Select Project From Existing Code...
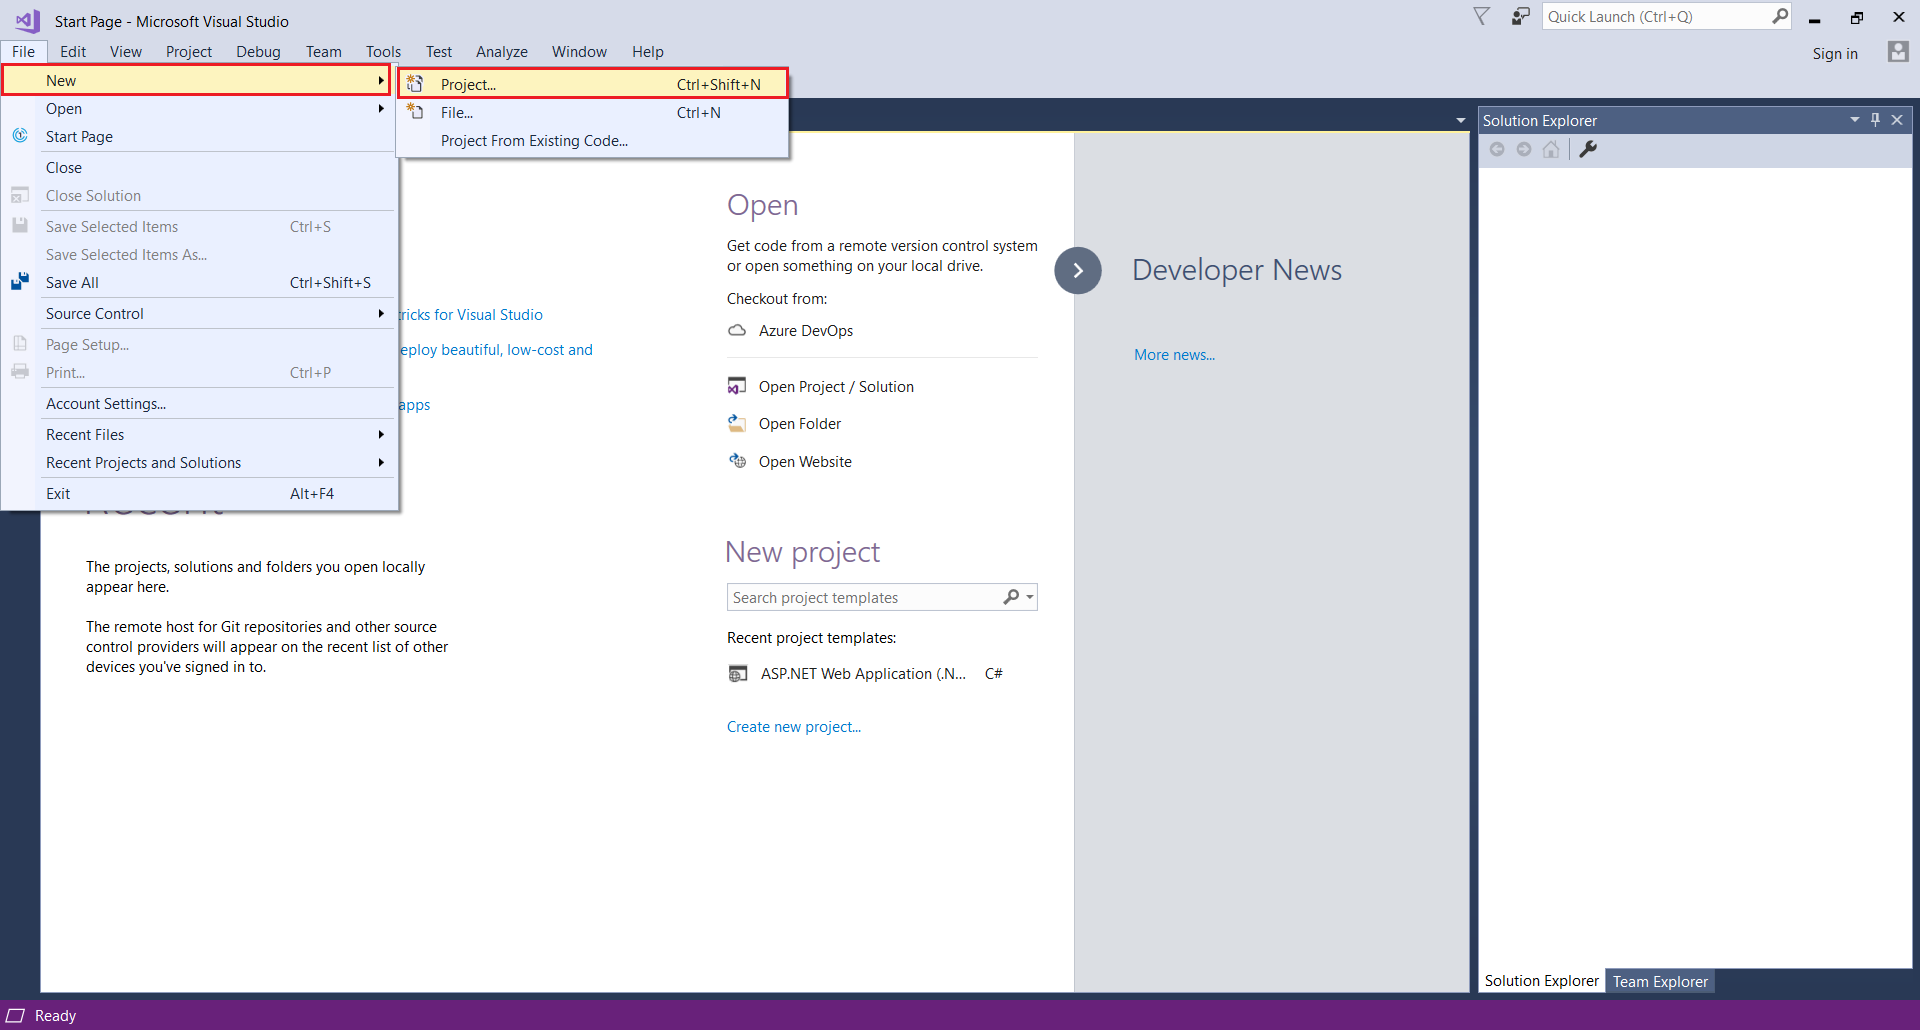The image size is (1920, 1030). (593, 140)
